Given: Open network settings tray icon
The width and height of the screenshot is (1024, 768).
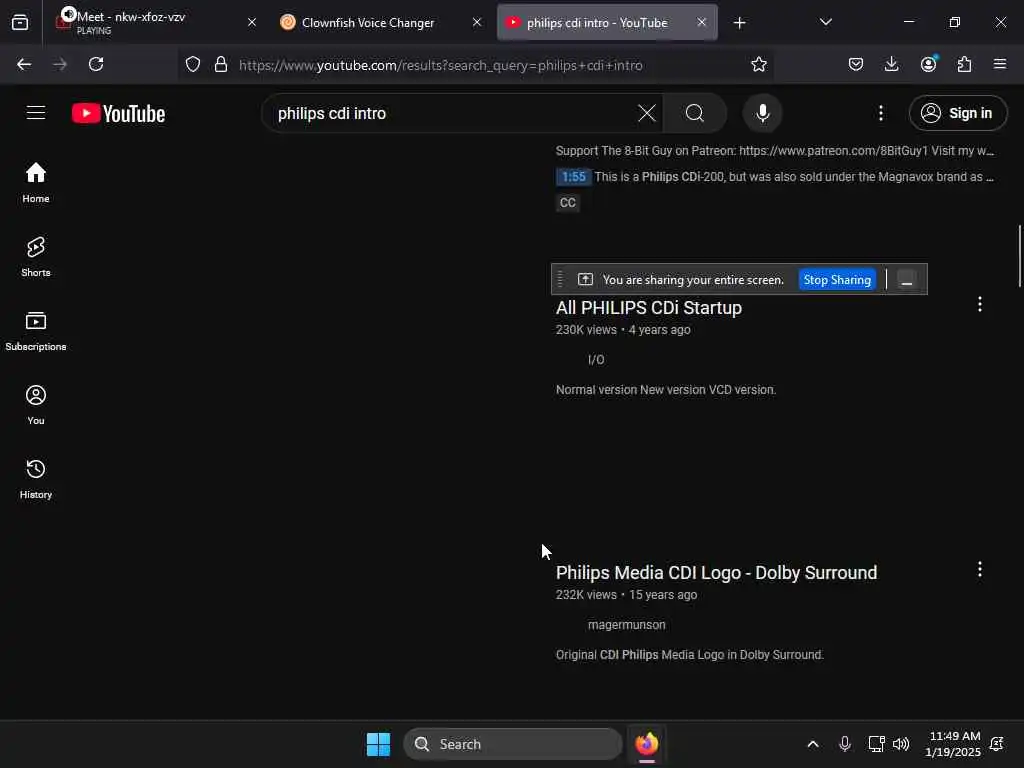Looking at the screenshot, I should [x=875, y=744].
